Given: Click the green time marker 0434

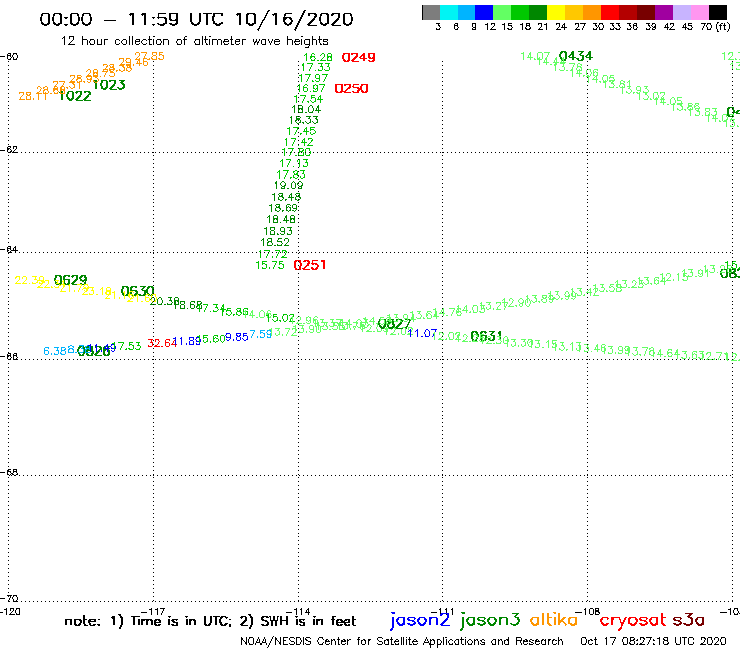Looking at the screenshot, I should [x=575, y=56].
